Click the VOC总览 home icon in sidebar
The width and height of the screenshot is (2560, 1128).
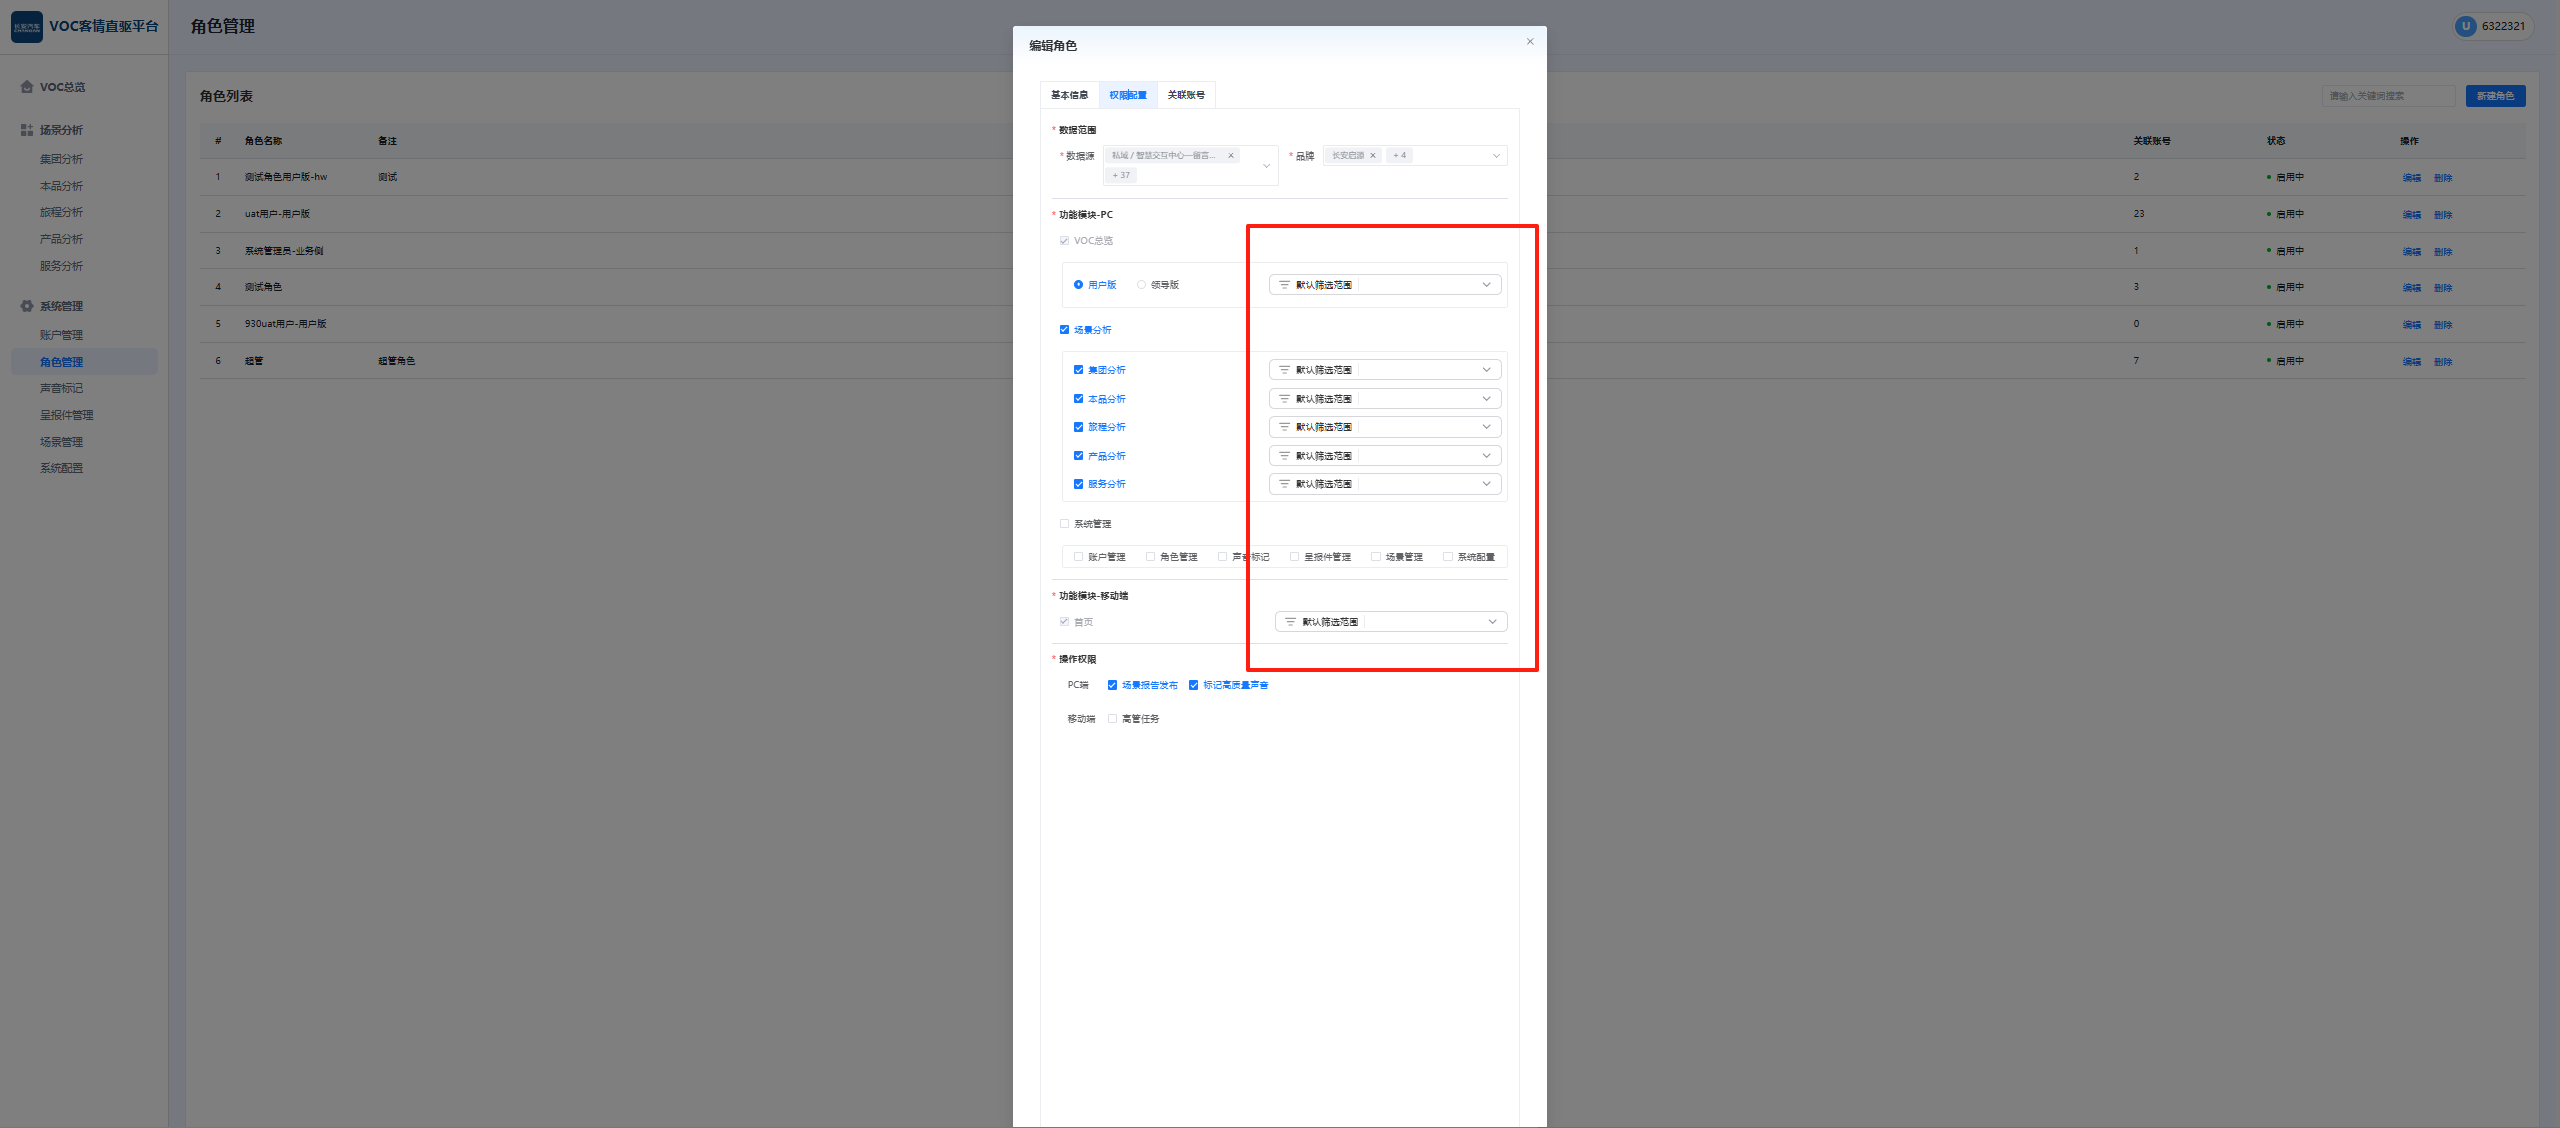27,87
